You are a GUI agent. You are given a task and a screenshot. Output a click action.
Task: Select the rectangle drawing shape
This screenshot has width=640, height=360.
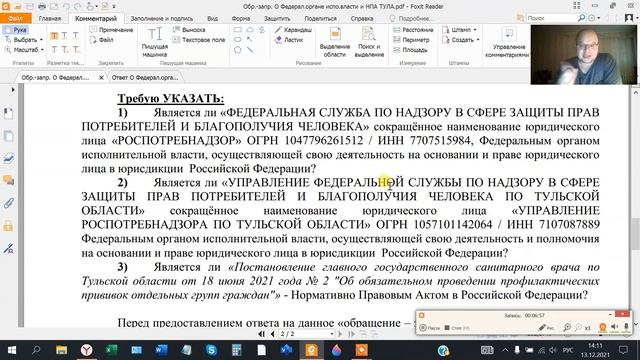[238, 30]
